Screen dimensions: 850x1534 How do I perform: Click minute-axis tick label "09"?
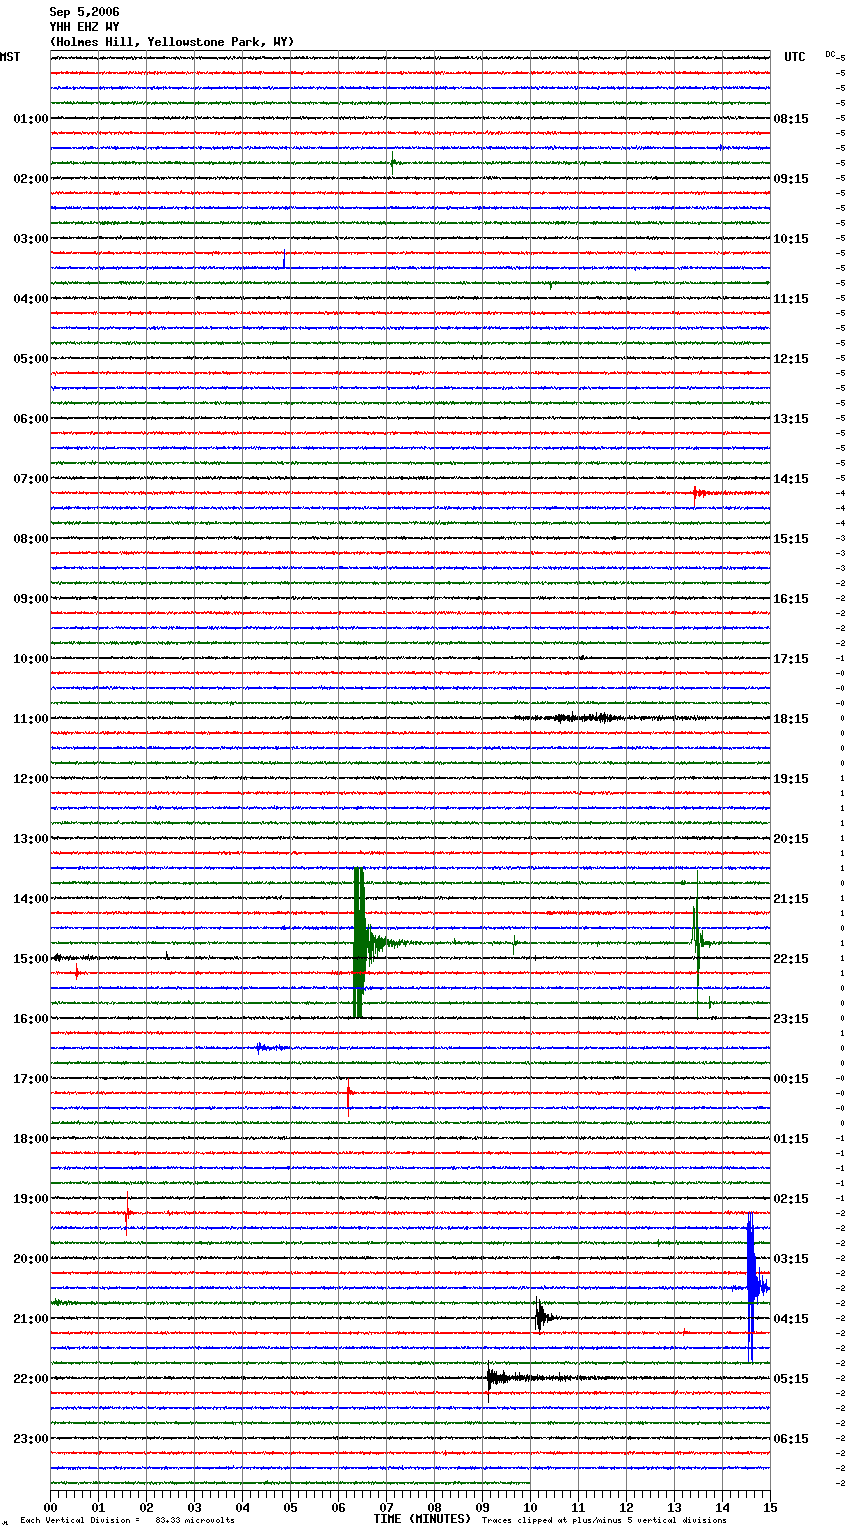tap(482, 1507)
